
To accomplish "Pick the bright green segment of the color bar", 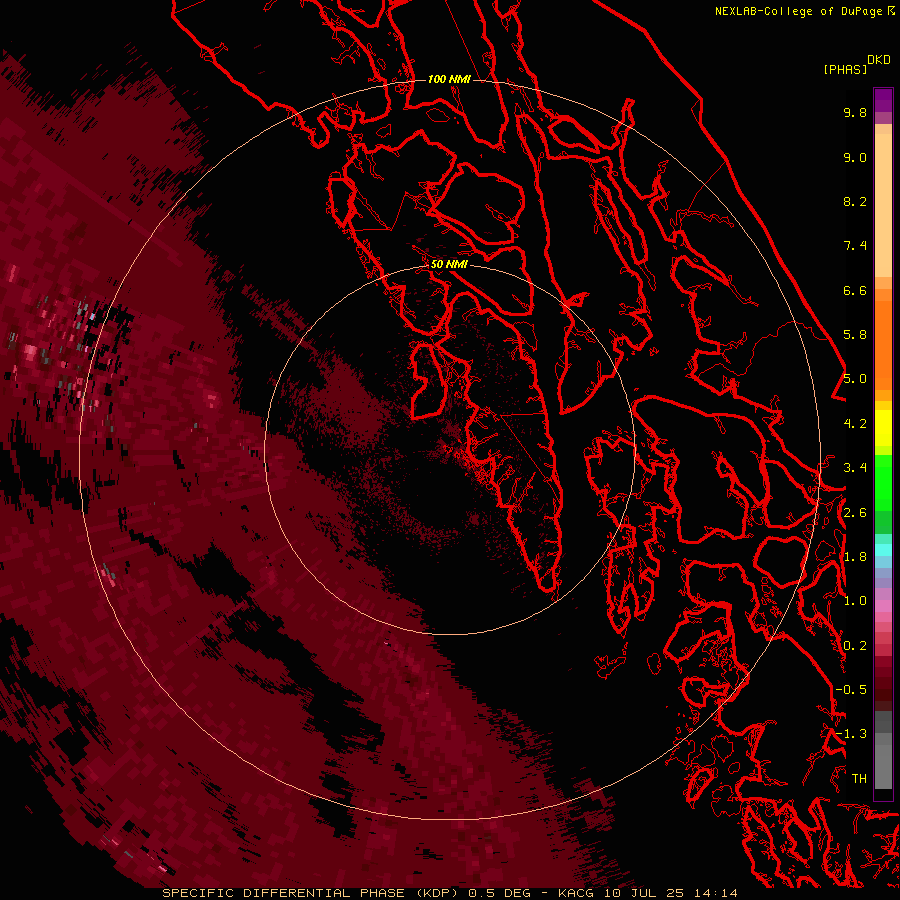I will pos(883,482).
